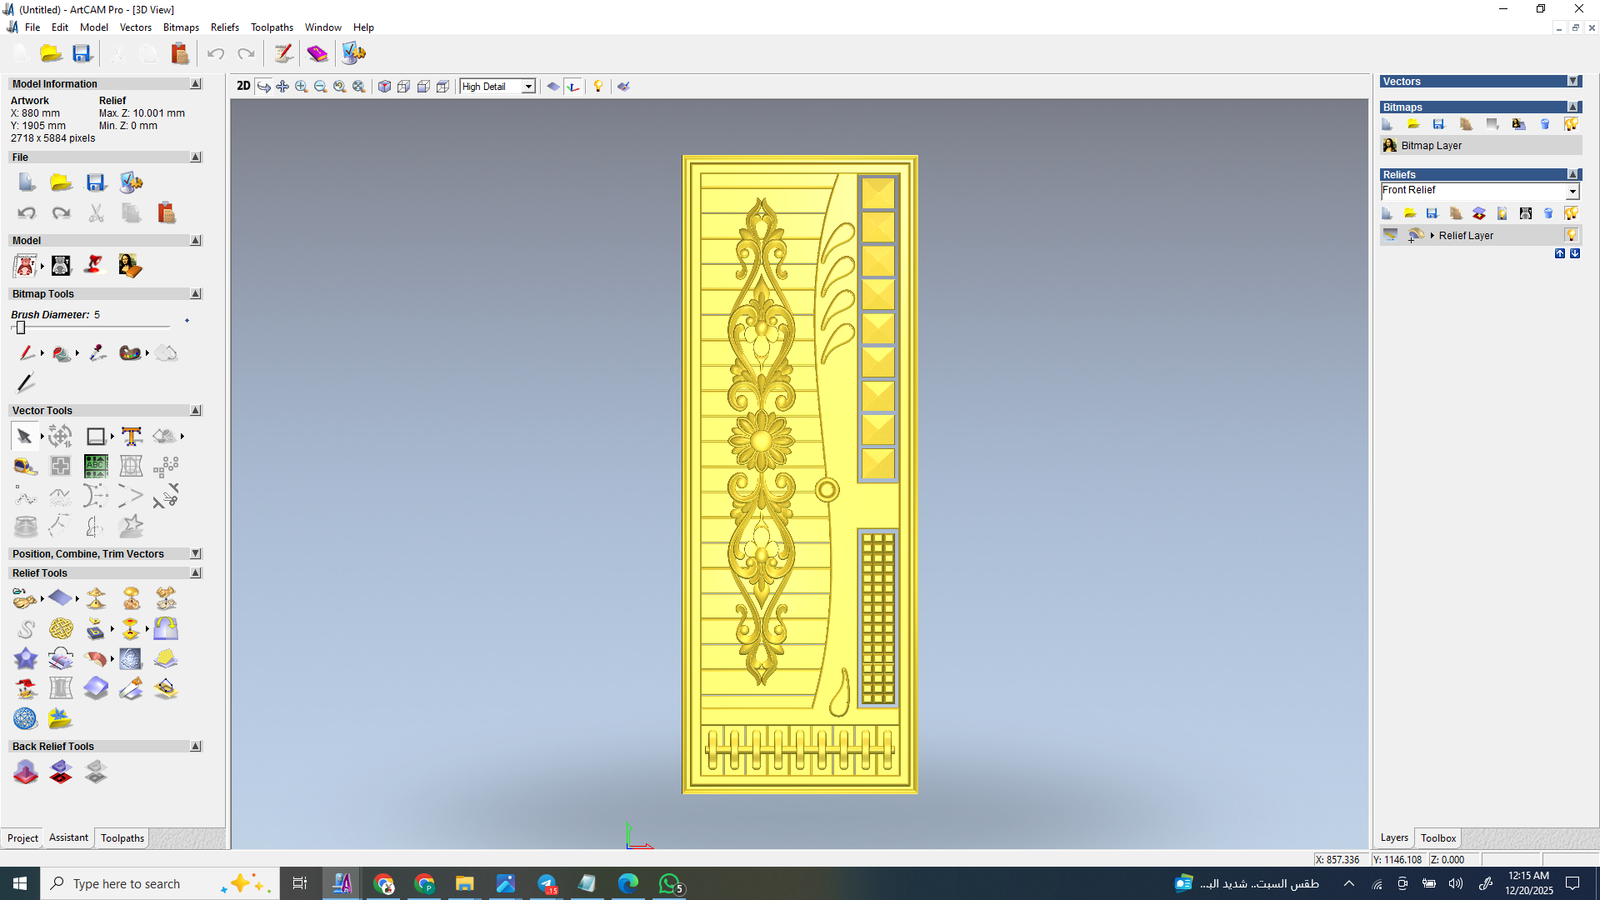Switch to the Toolbox tab
The image size is (1600, 900).
point(1438,838)
